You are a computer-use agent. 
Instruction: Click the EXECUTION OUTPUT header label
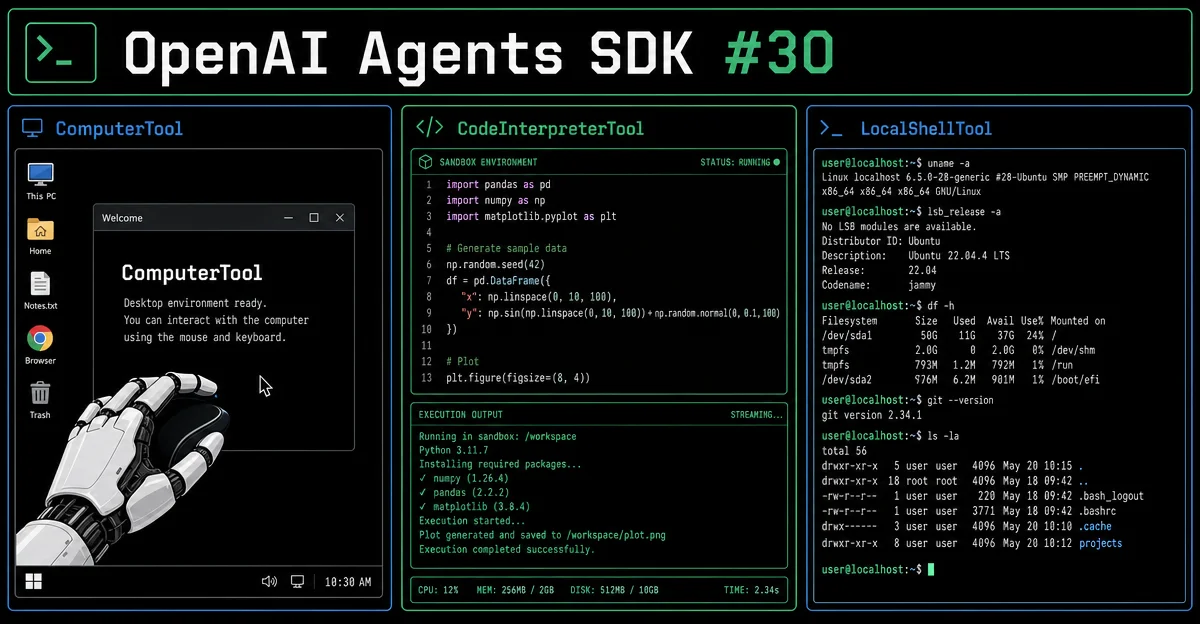460,414
